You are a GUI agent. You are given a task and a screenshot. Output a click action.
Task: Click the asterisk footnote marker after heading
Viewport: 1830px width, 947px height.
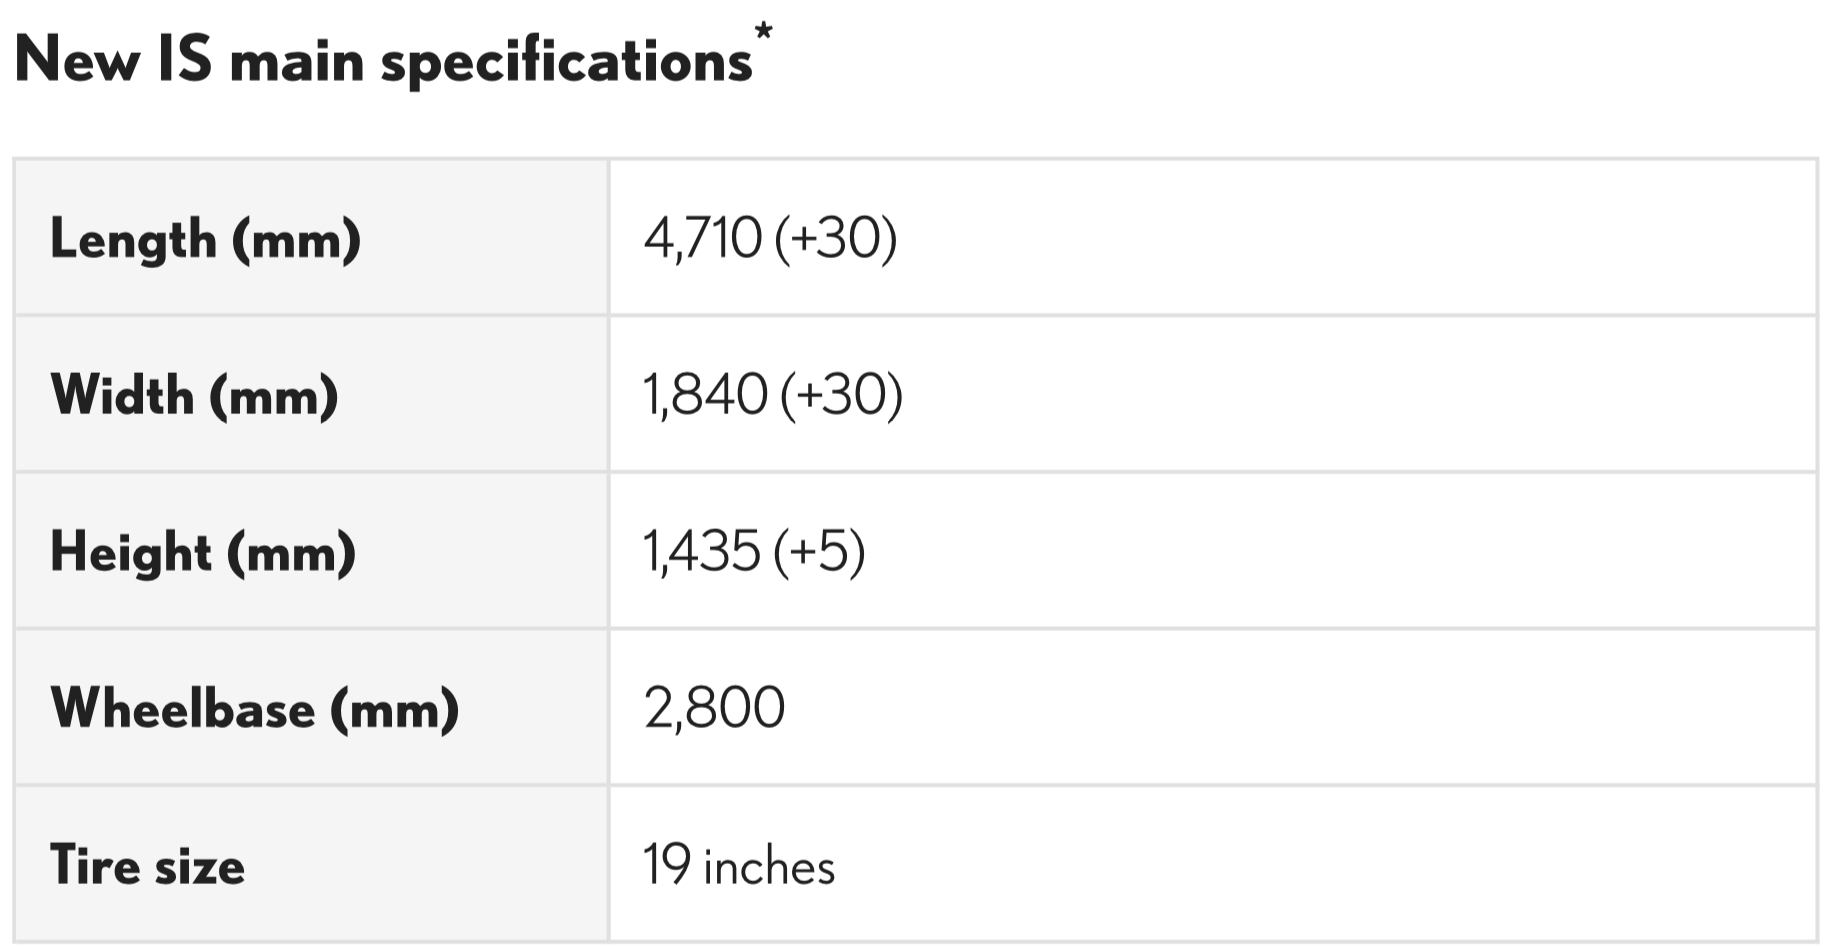click(x=764, y=32)
